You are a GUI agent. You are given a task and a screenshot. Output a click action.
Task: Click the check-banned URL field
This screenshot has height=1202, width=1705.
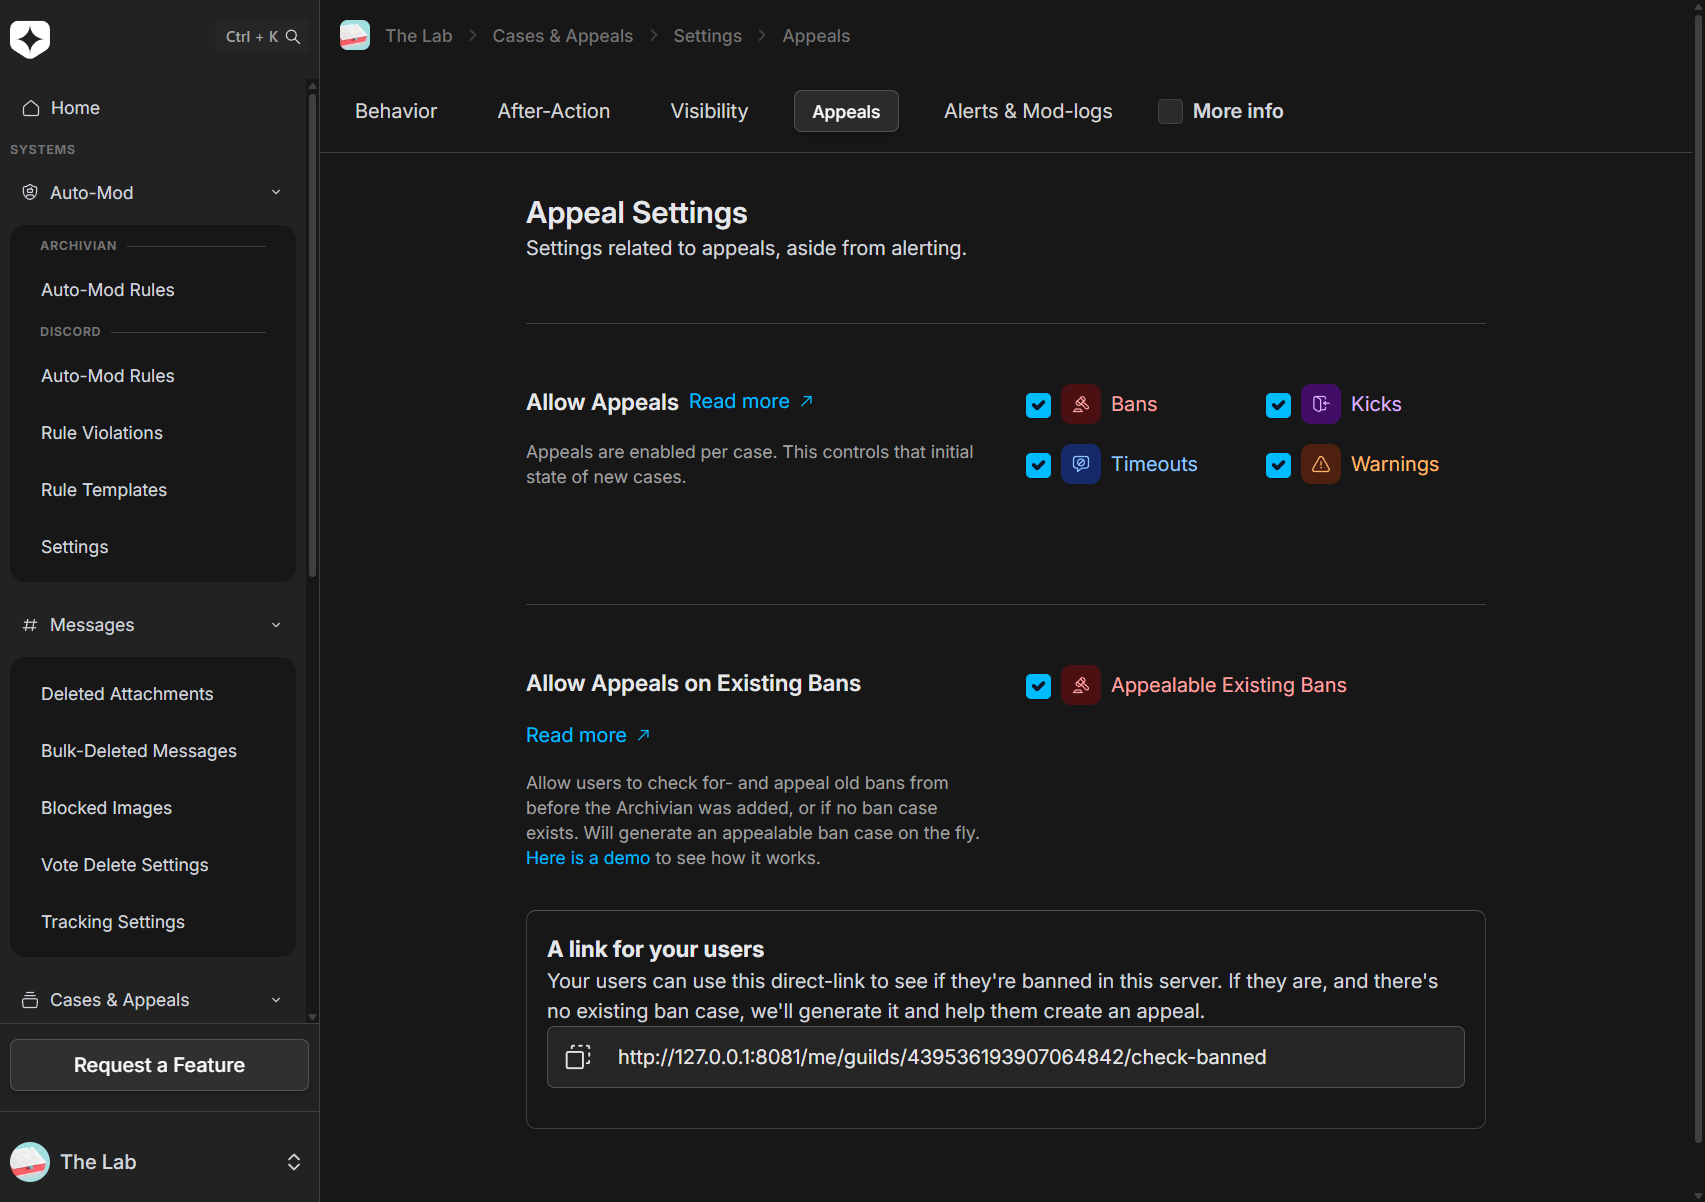1005,1057
